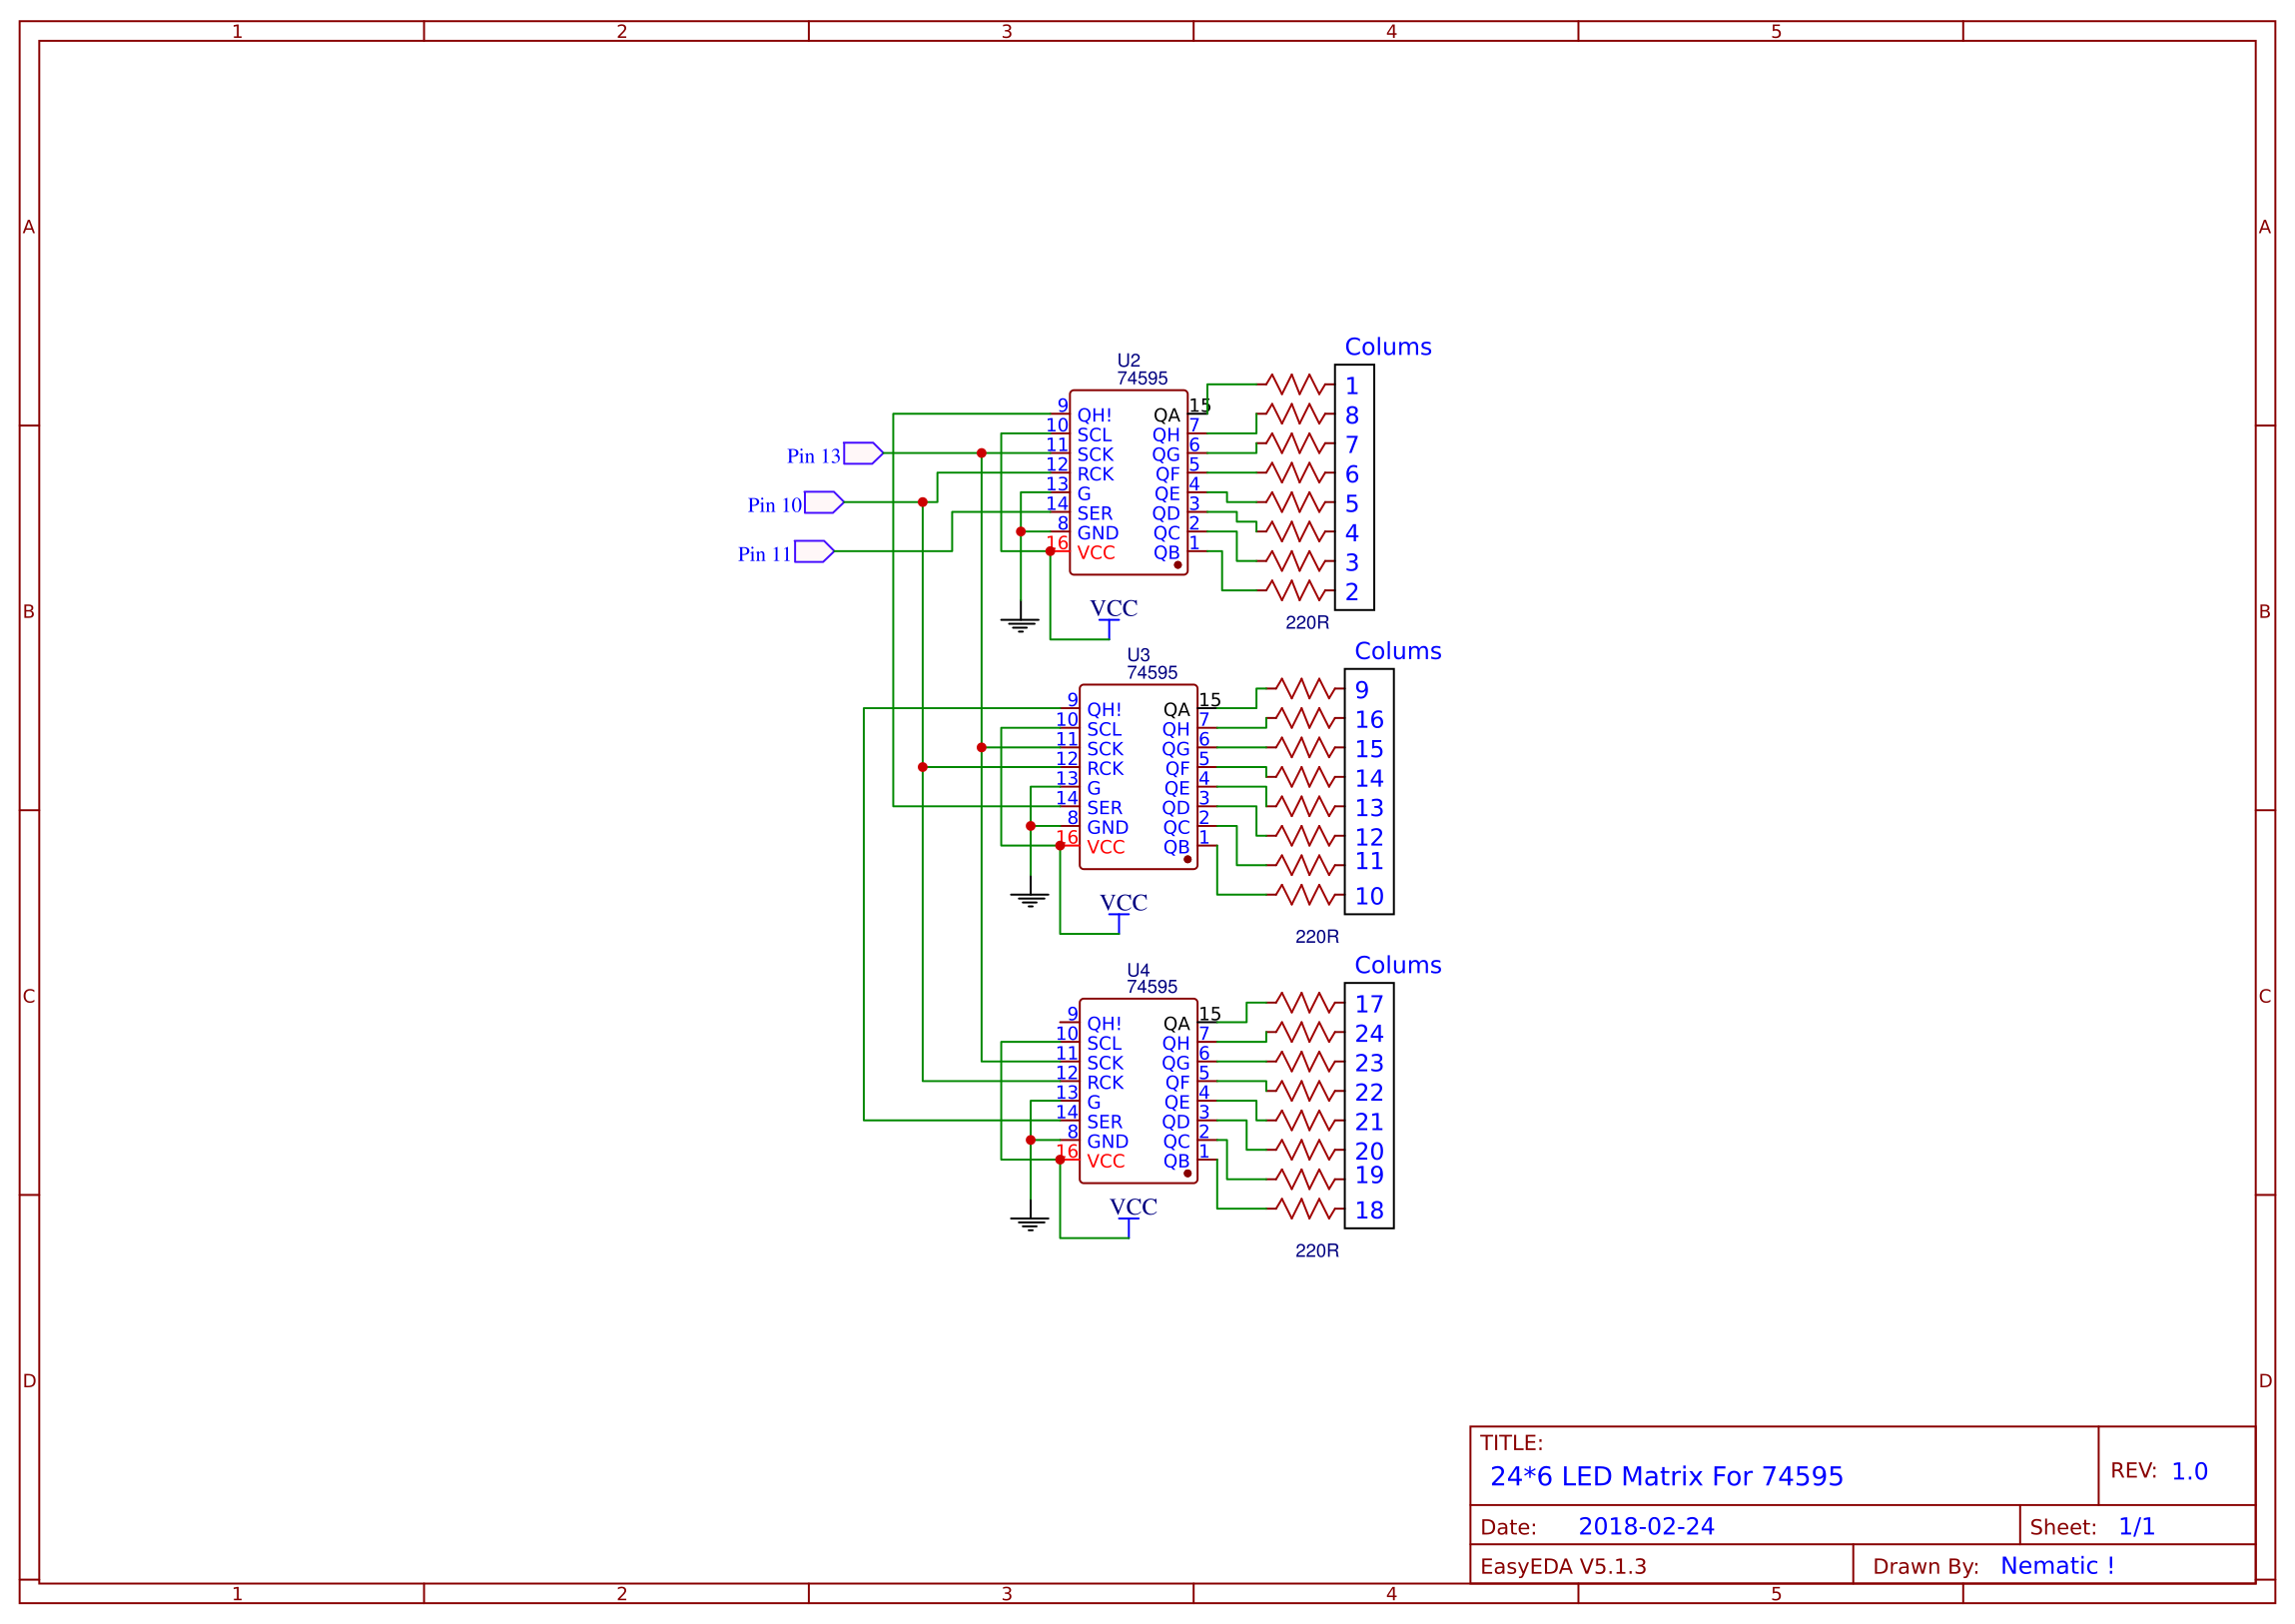Select the U4 74595 shift register symbol

(x=1140, y=1090)
